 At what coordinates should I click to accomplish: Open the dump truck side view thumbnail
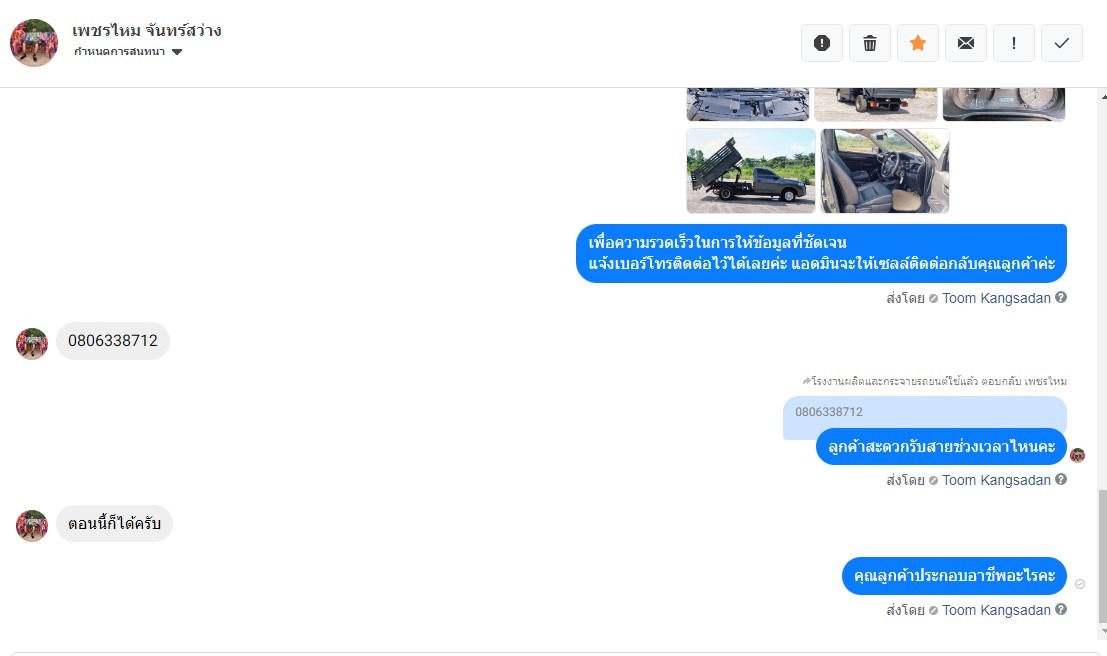(x=750, y=171)
